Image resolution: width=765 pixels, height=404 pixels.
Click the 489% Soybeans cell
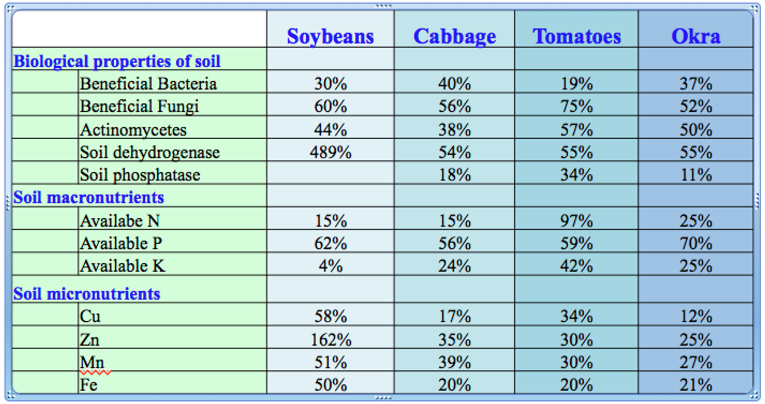coord(330,153)
